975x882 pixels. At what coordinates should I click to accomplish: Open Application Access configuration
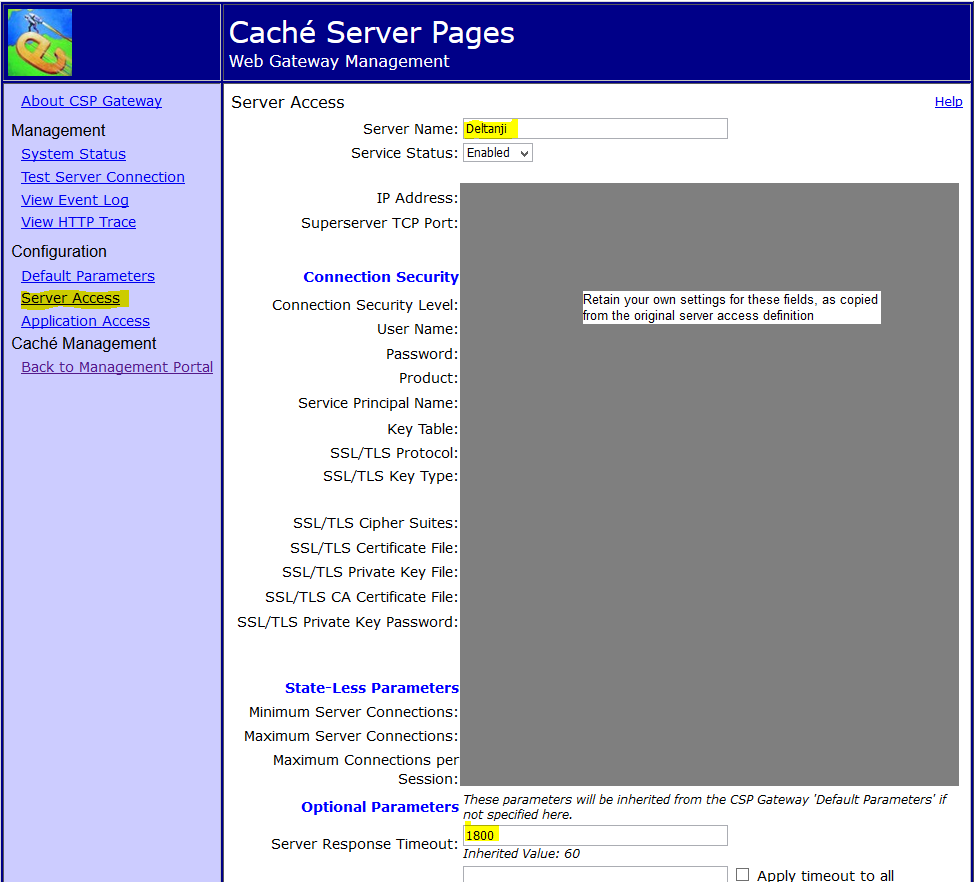[85, 321]
